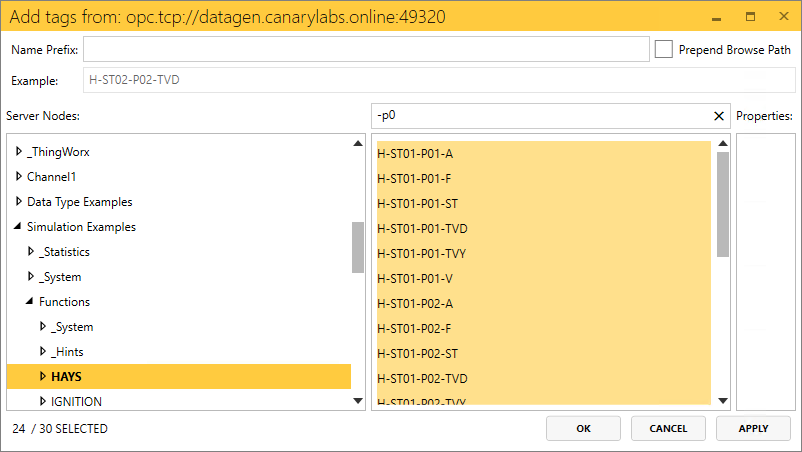802x452 pixels.
Task: Collapse the Simulation Examples node
Action: 19,227
